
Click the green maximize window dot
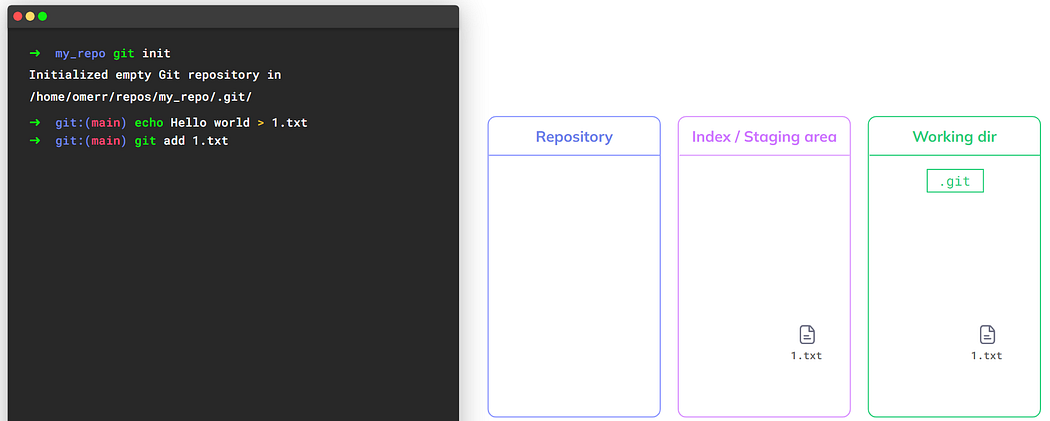pos(42,17)
